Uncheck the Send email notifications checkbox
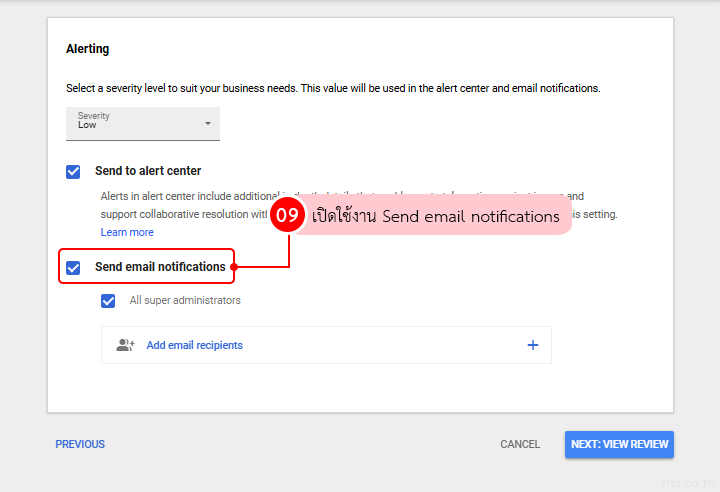 point(73,267)
